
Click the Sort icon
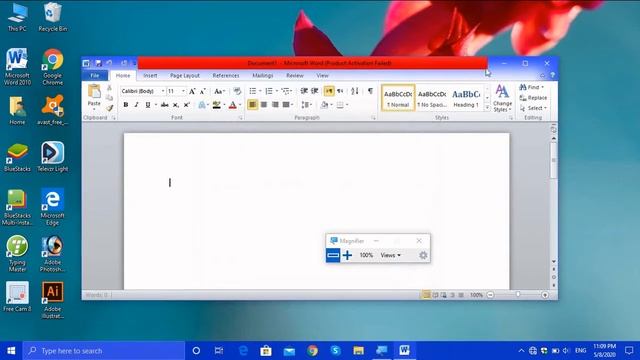(355, 91)
